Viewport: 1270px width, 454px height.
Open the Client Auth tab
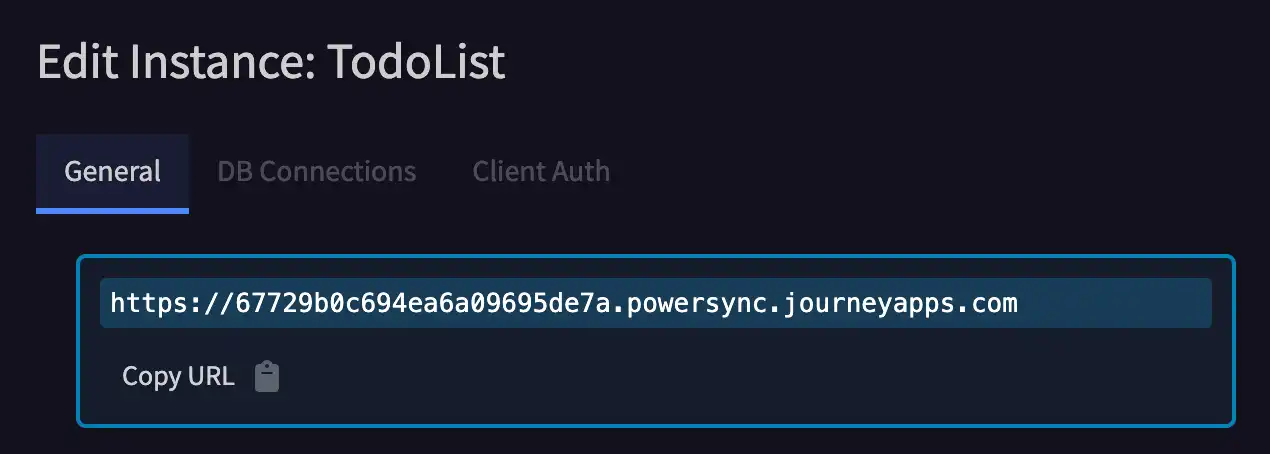point(541,172)
